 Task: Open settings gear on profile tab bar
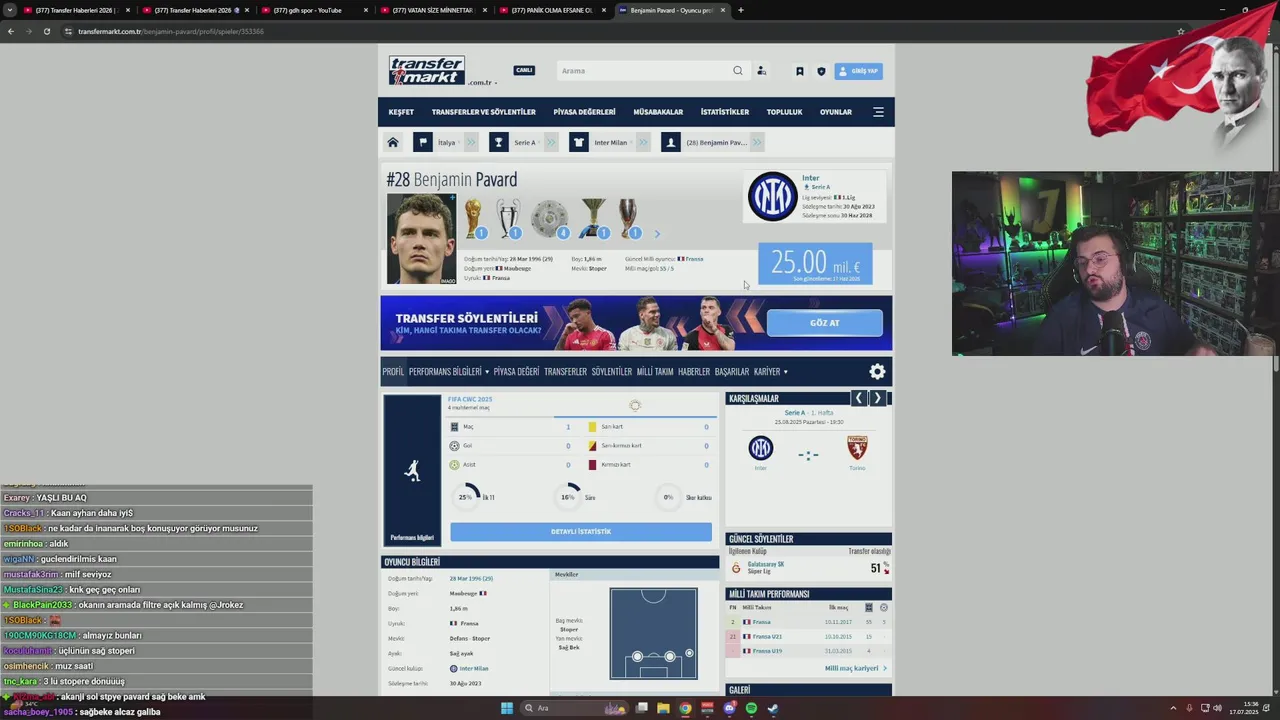pos(877,372)
